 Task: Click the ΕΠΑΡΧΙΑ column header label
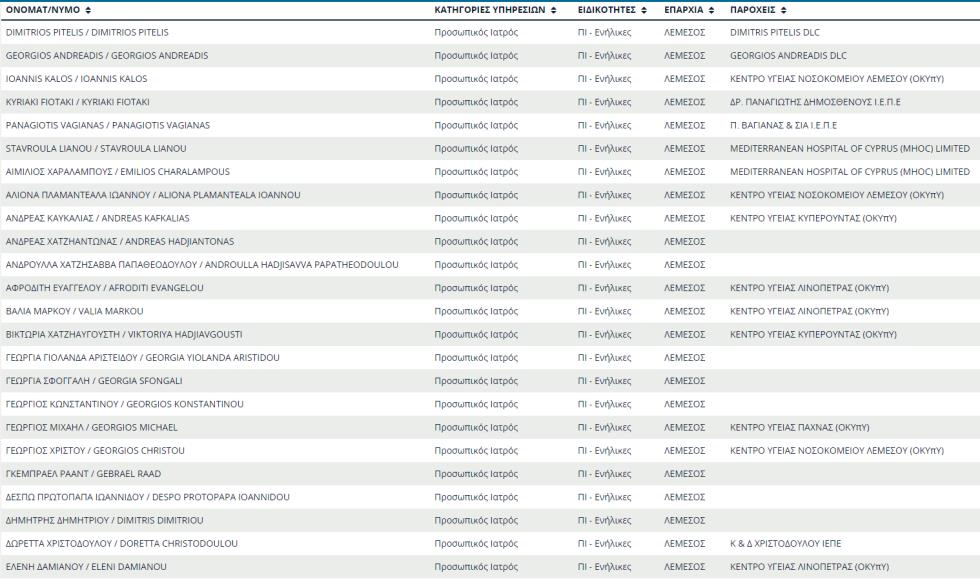pyautogui.click(x=684, y=10)
